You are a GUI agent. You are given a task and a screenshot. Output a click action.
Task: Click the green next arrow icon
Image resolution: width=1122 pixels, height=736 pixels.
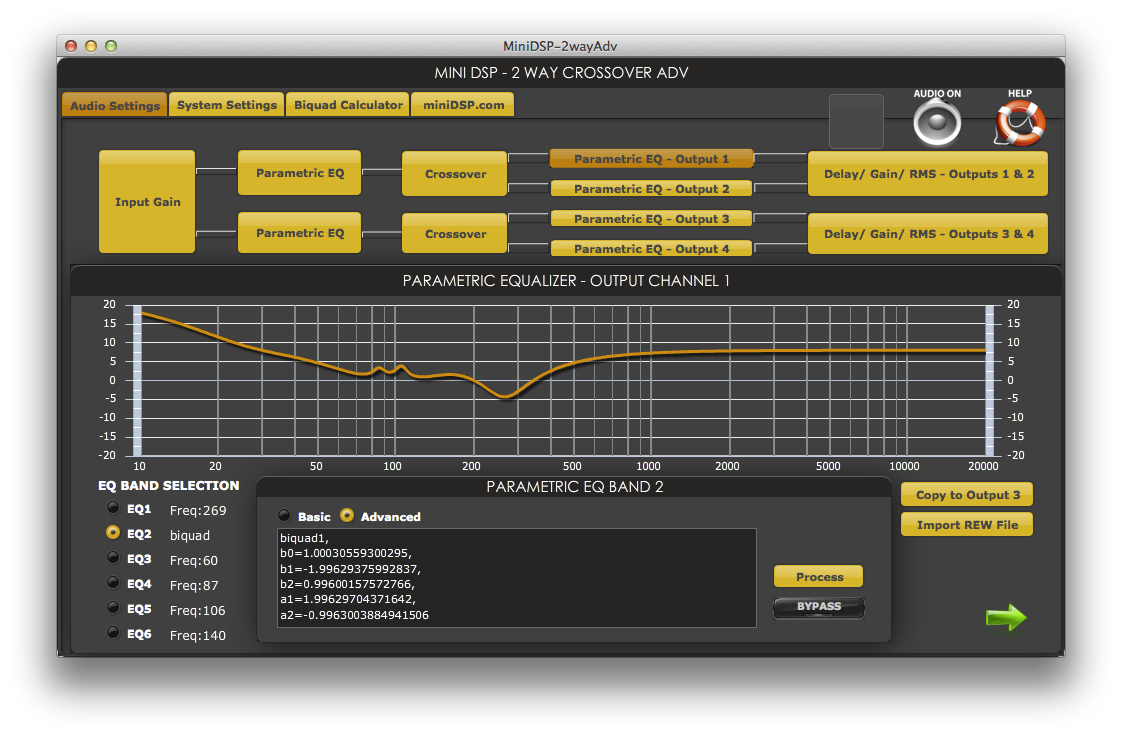click(1006, 617)
